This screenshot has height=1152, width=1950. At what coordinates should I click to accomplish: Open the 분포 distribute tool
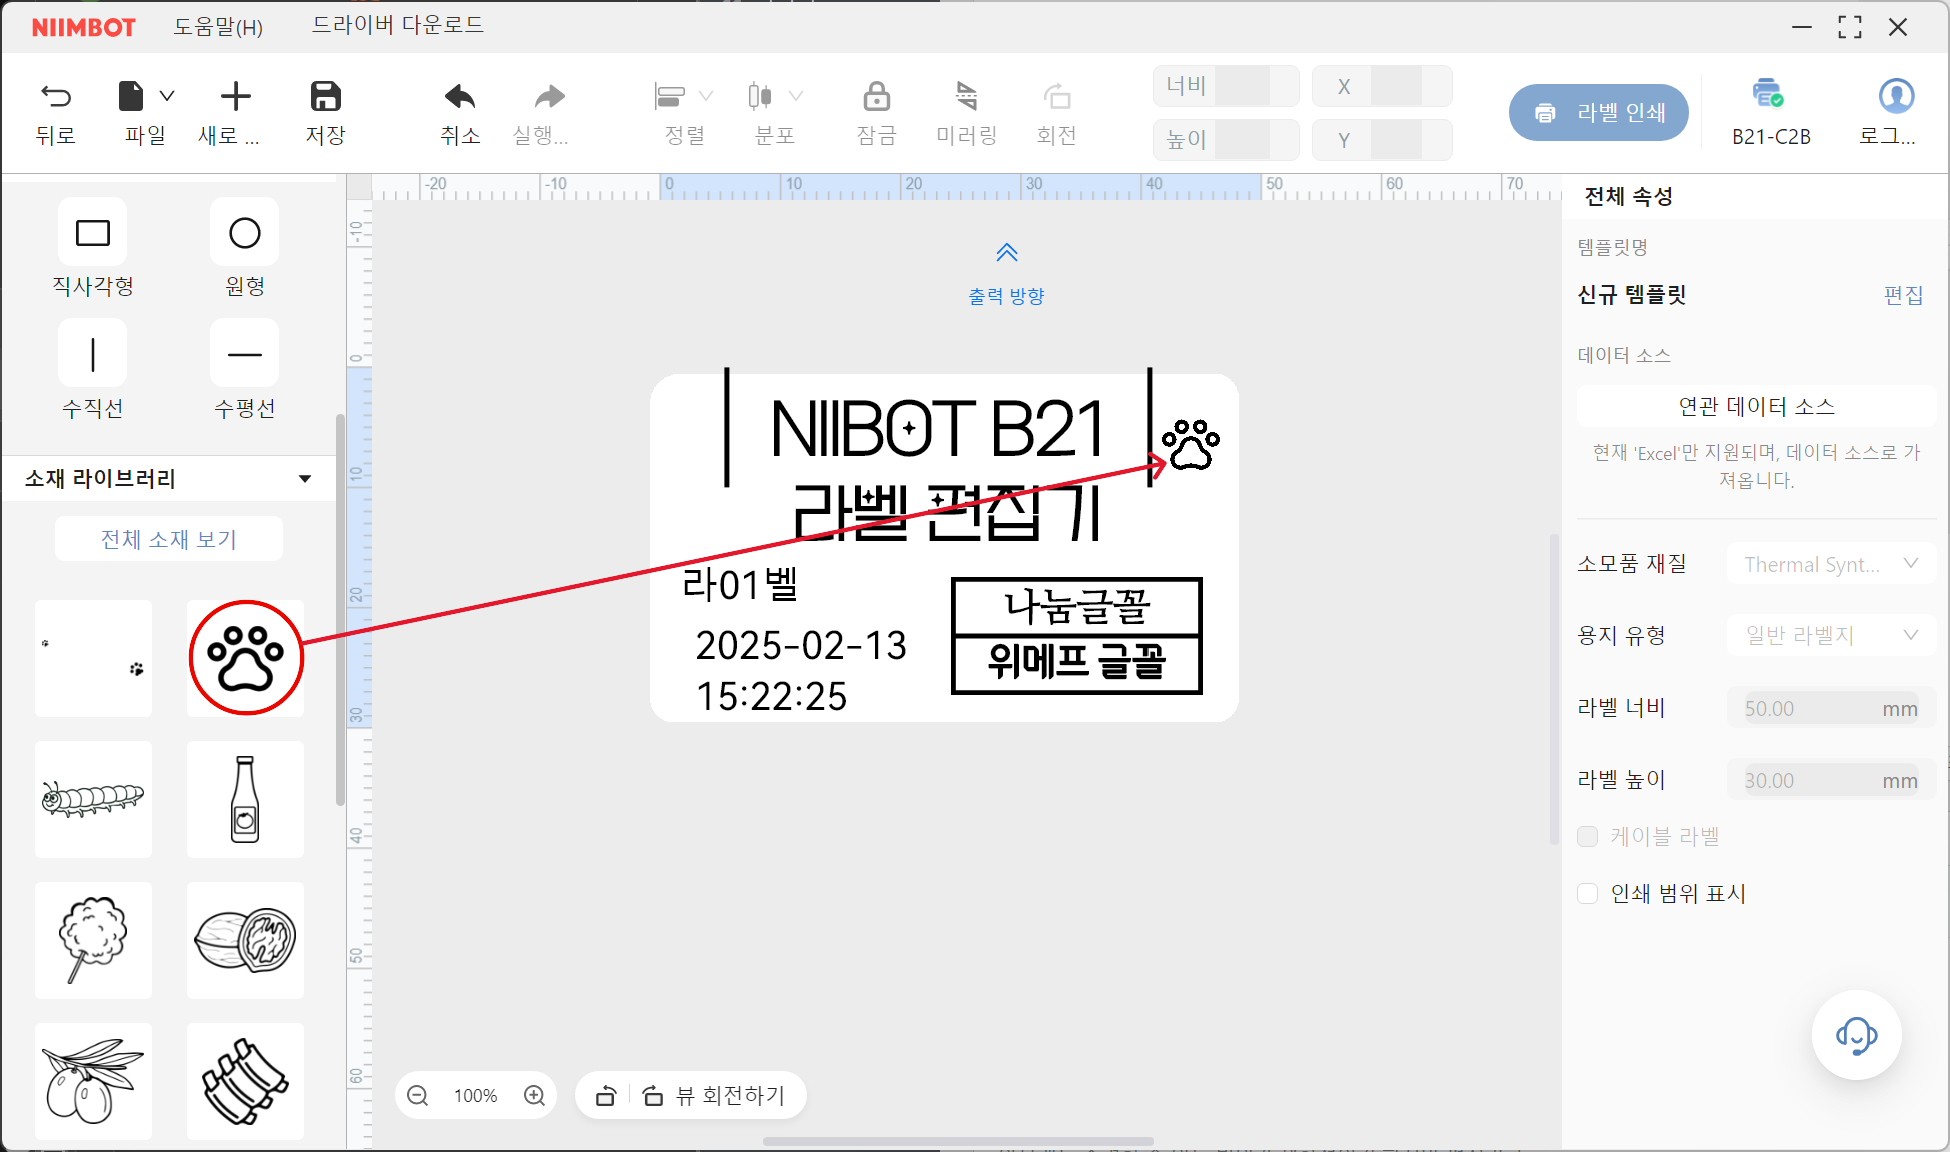760,96
